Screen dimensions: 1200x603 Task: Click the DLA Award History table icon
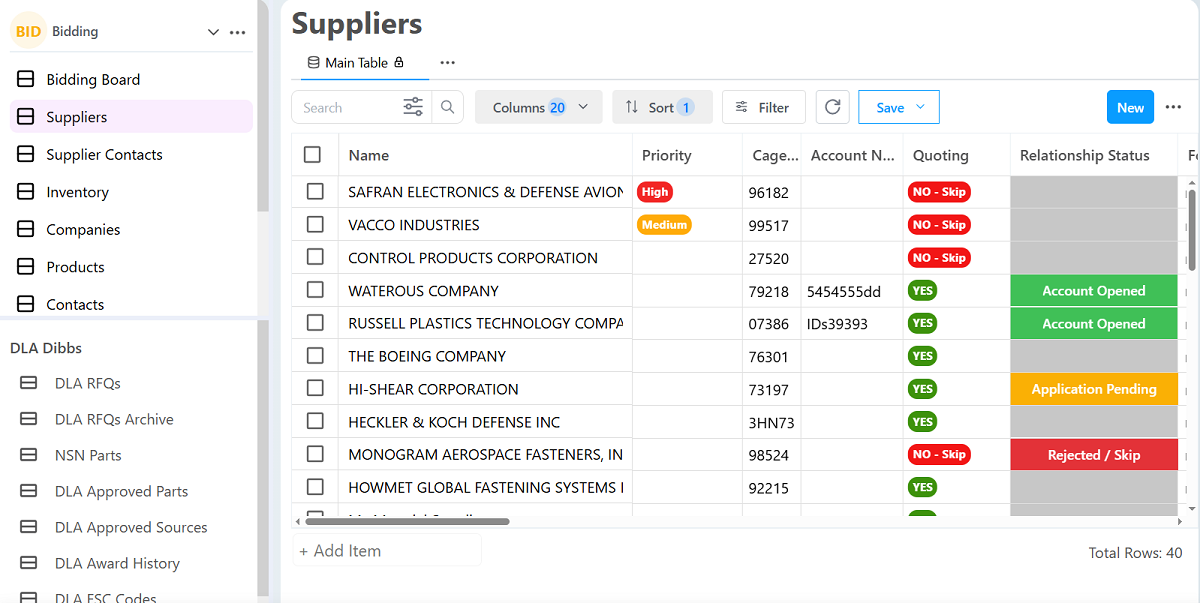point(29,563)
